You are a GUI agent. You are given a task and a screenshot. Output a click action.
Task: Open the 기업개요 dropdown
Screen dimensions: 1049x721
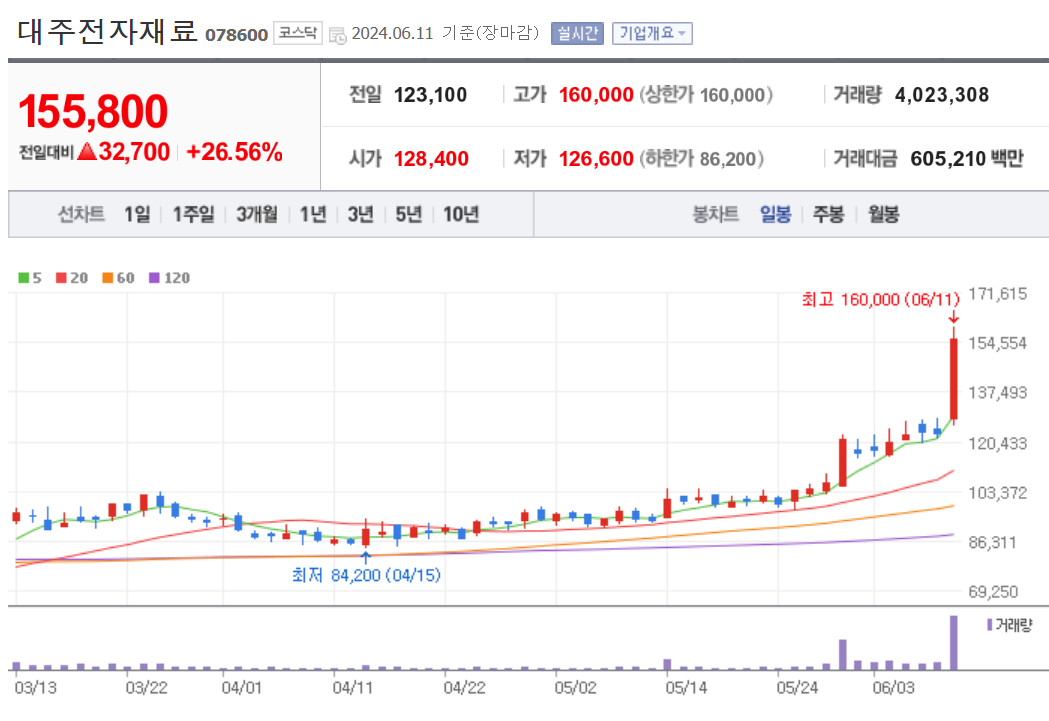pos(652,33)
